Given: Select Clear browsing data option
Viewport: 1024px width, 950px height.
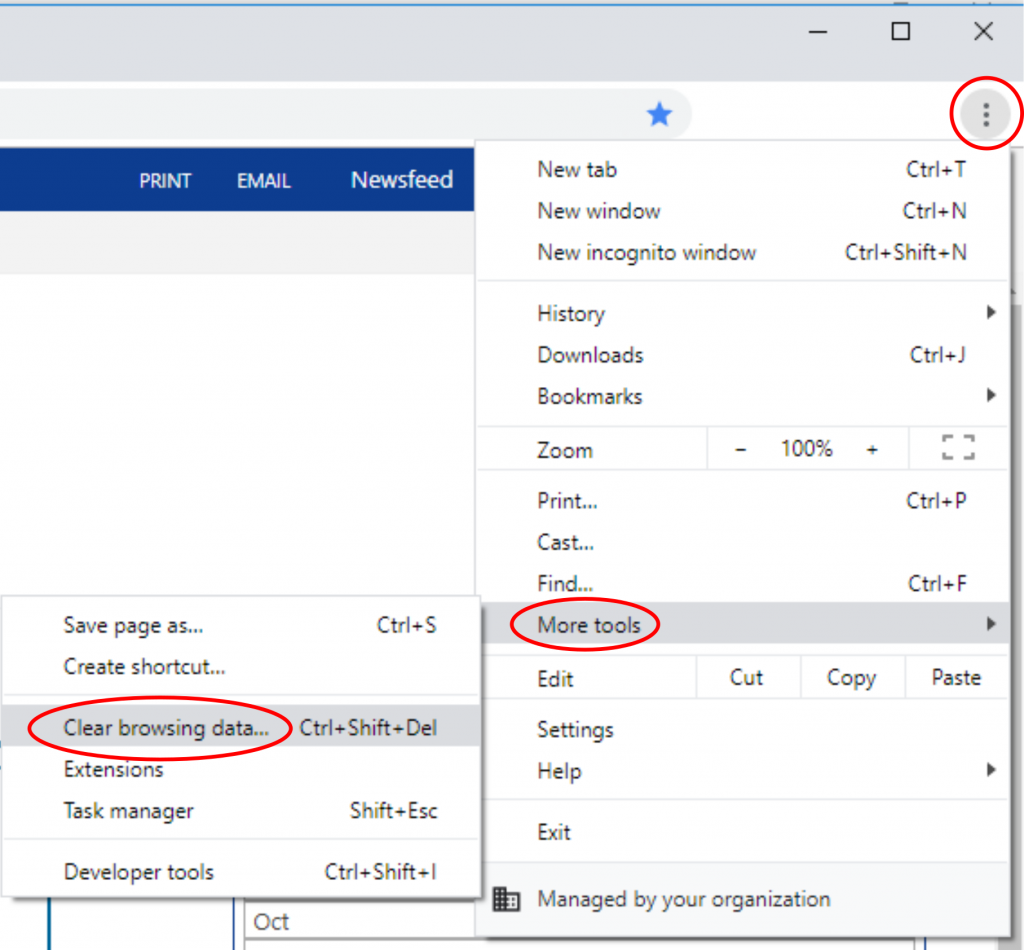Looking at the screenshot, I should coord(166,728).
